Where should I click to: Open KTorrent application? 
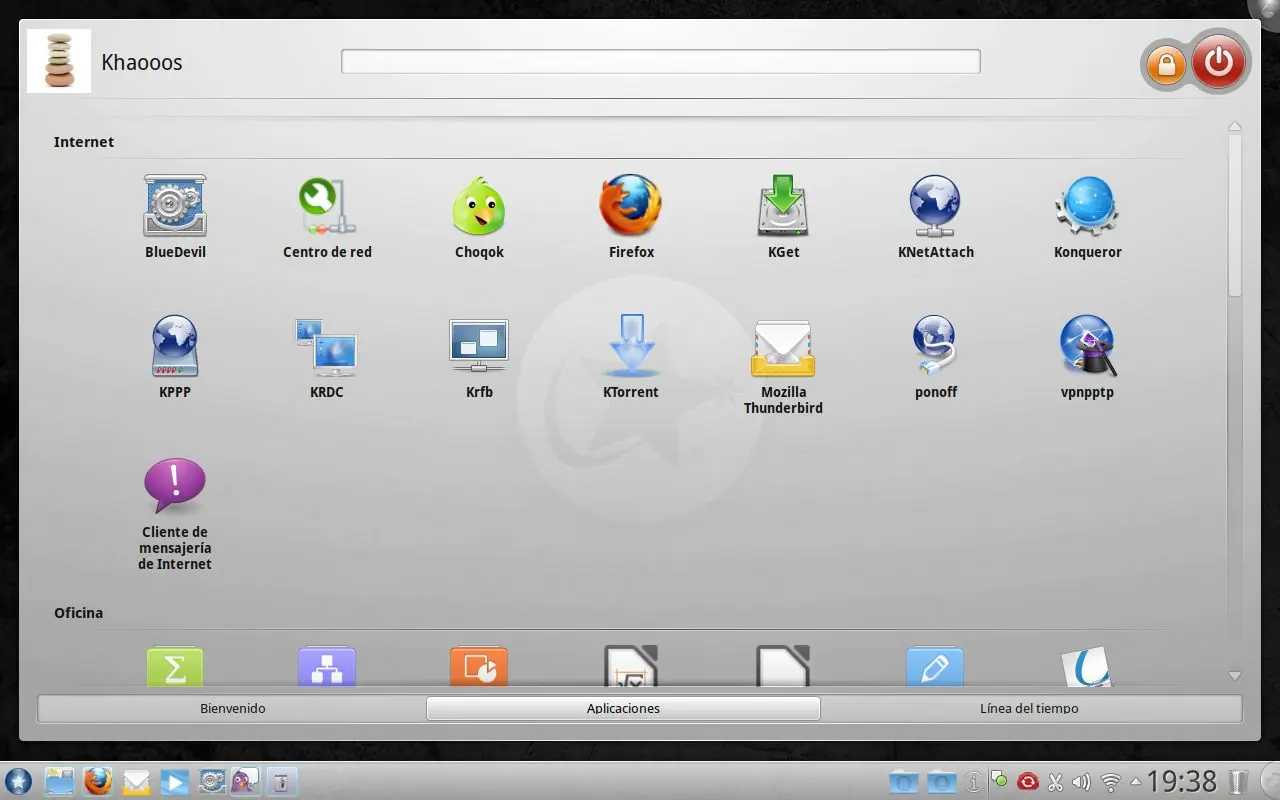[631, 357]
